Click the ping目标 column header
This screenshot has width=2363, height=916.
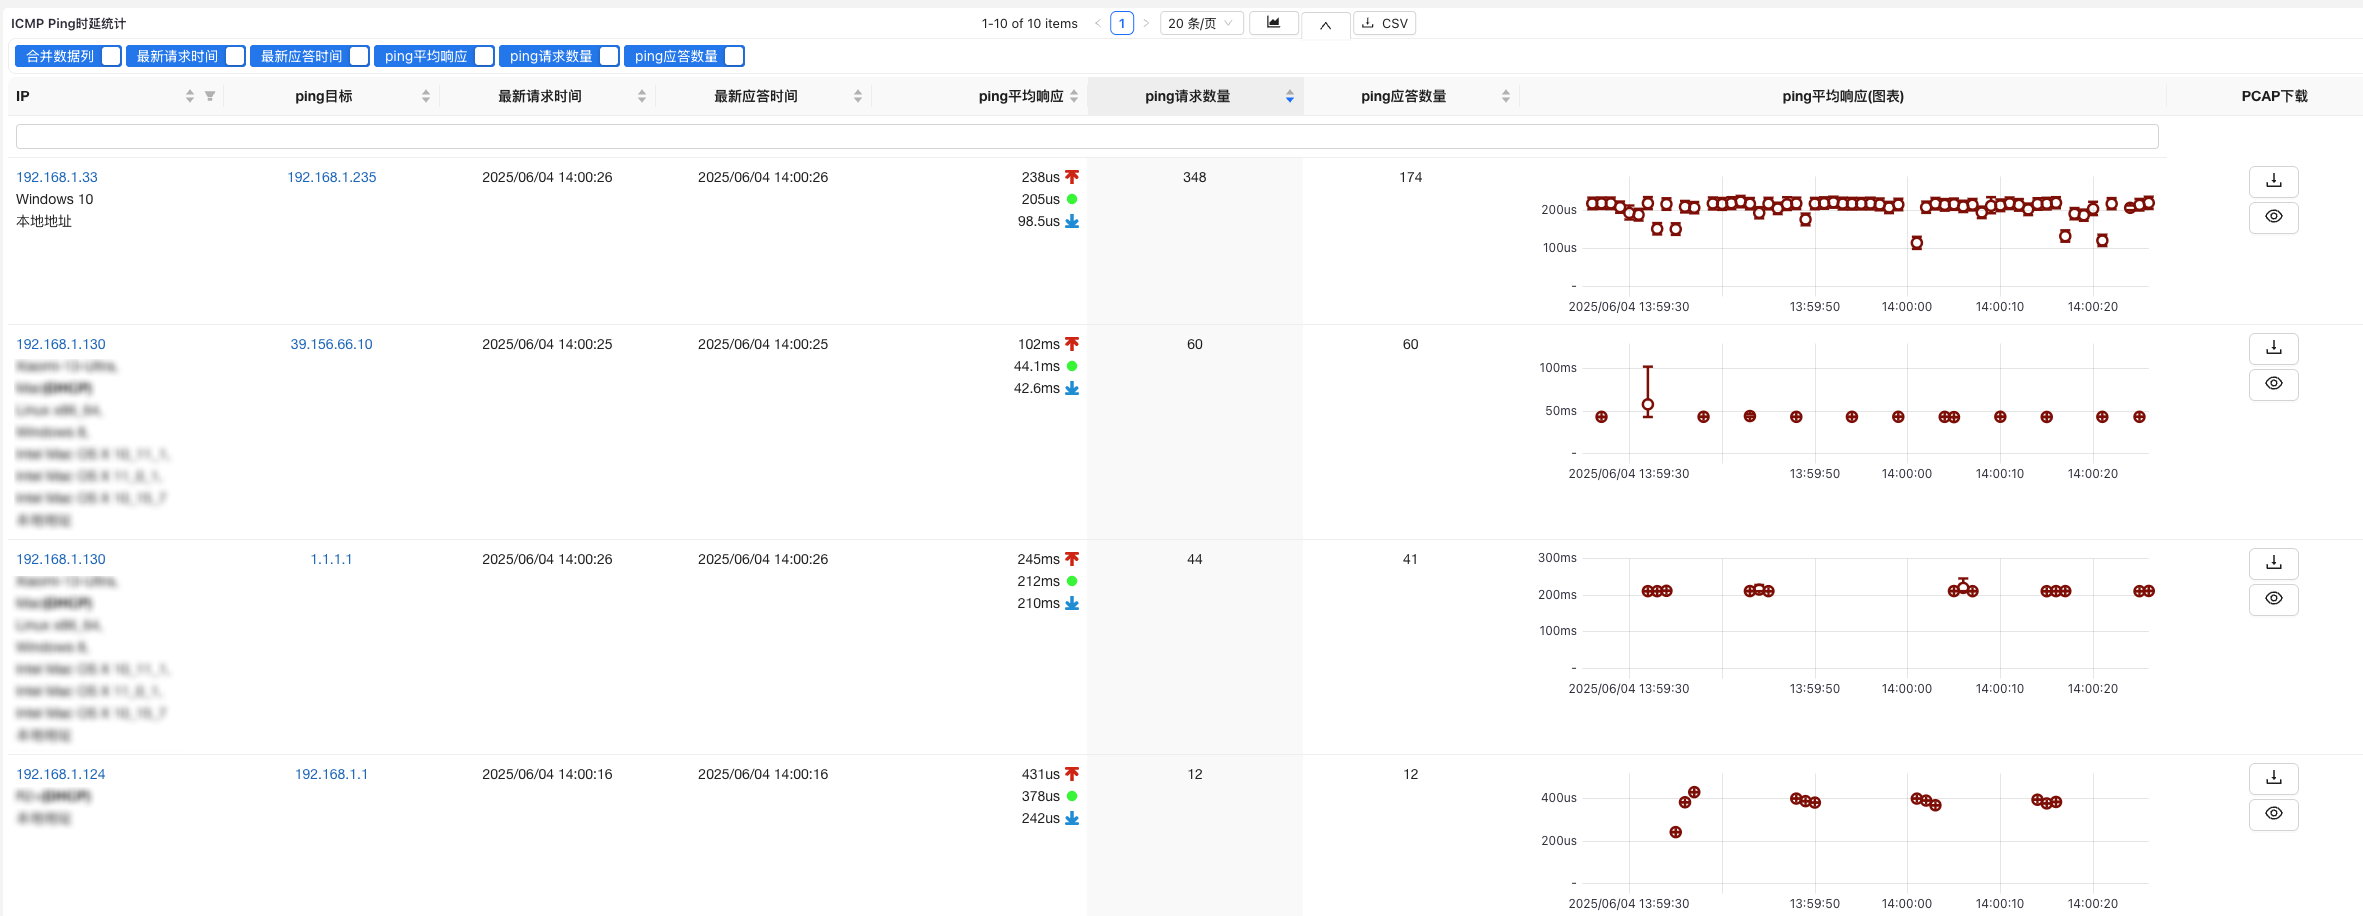[x=324, y=96]
